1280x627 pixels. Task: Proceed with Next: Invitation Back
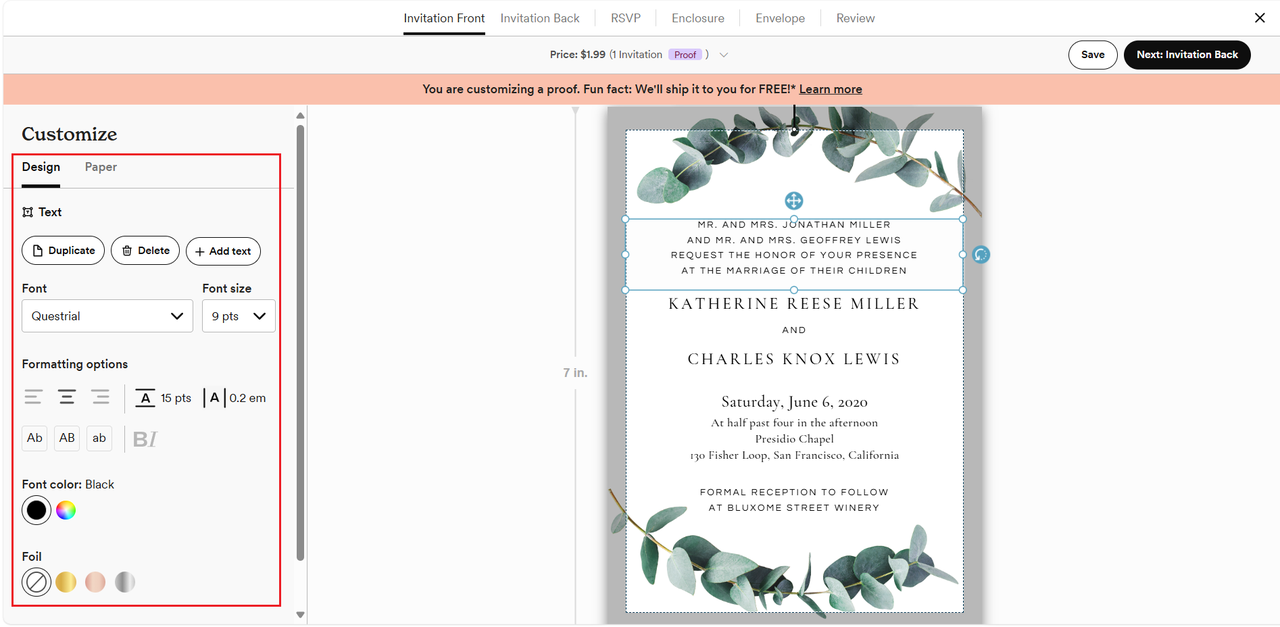click(1187, 55)
